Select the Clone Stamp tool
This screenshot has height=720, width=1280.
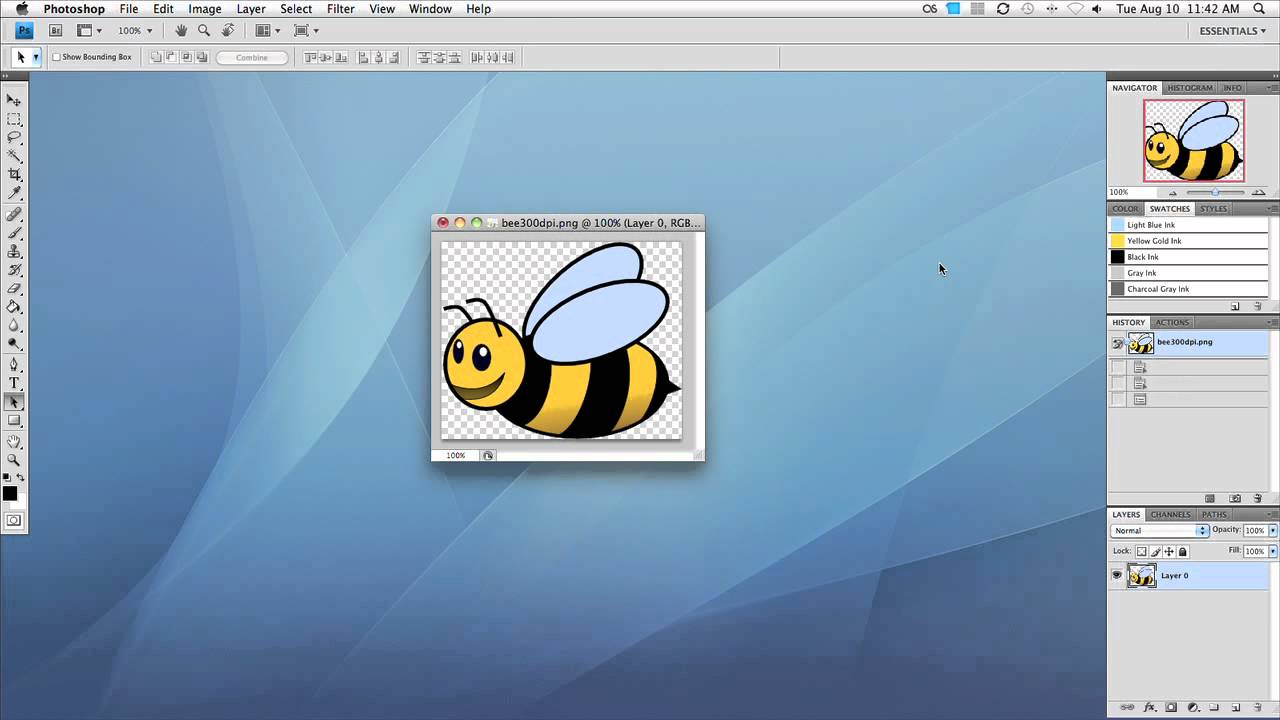(14, 251)
